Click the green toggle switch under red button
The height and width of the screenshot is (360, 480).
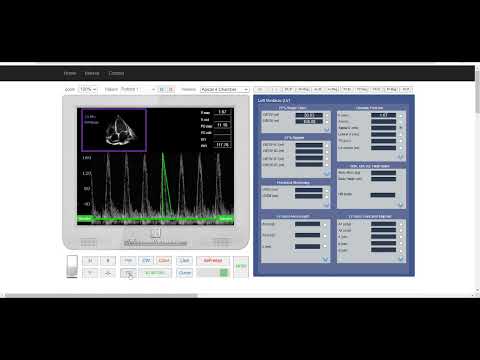pos(213,273)
